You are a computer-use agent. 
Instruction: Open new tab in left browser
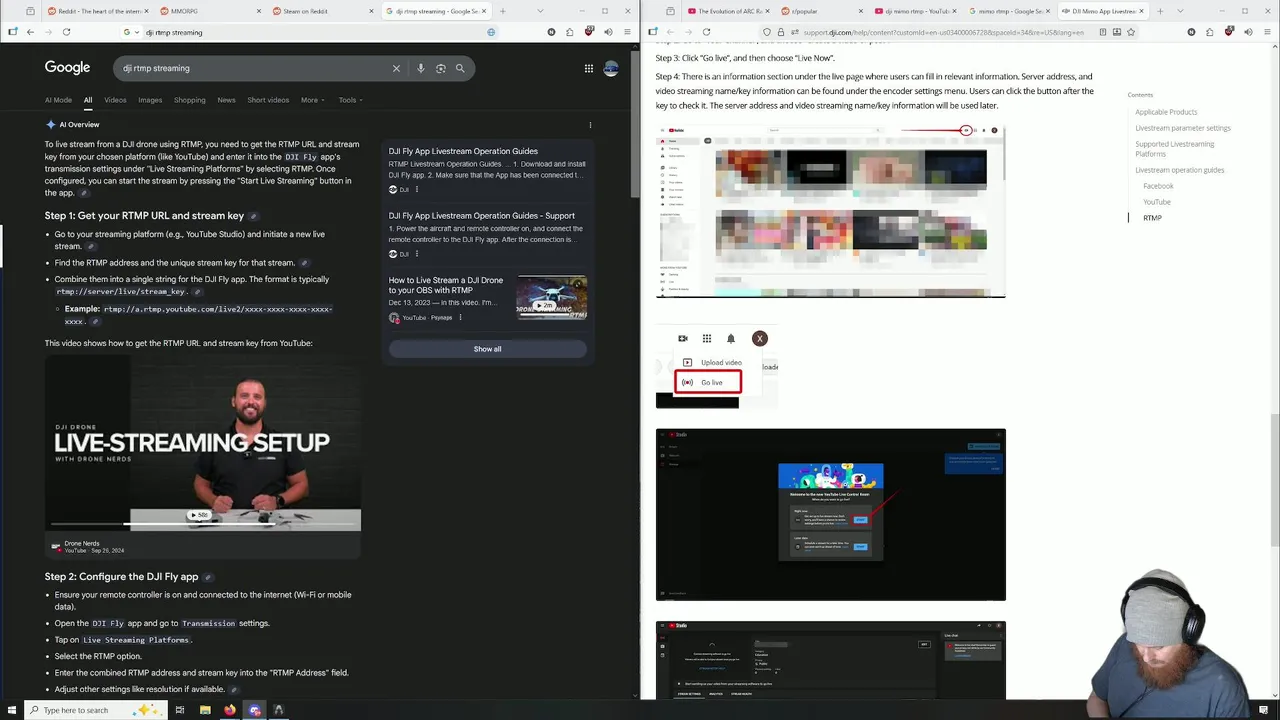(x=501, y=11)
